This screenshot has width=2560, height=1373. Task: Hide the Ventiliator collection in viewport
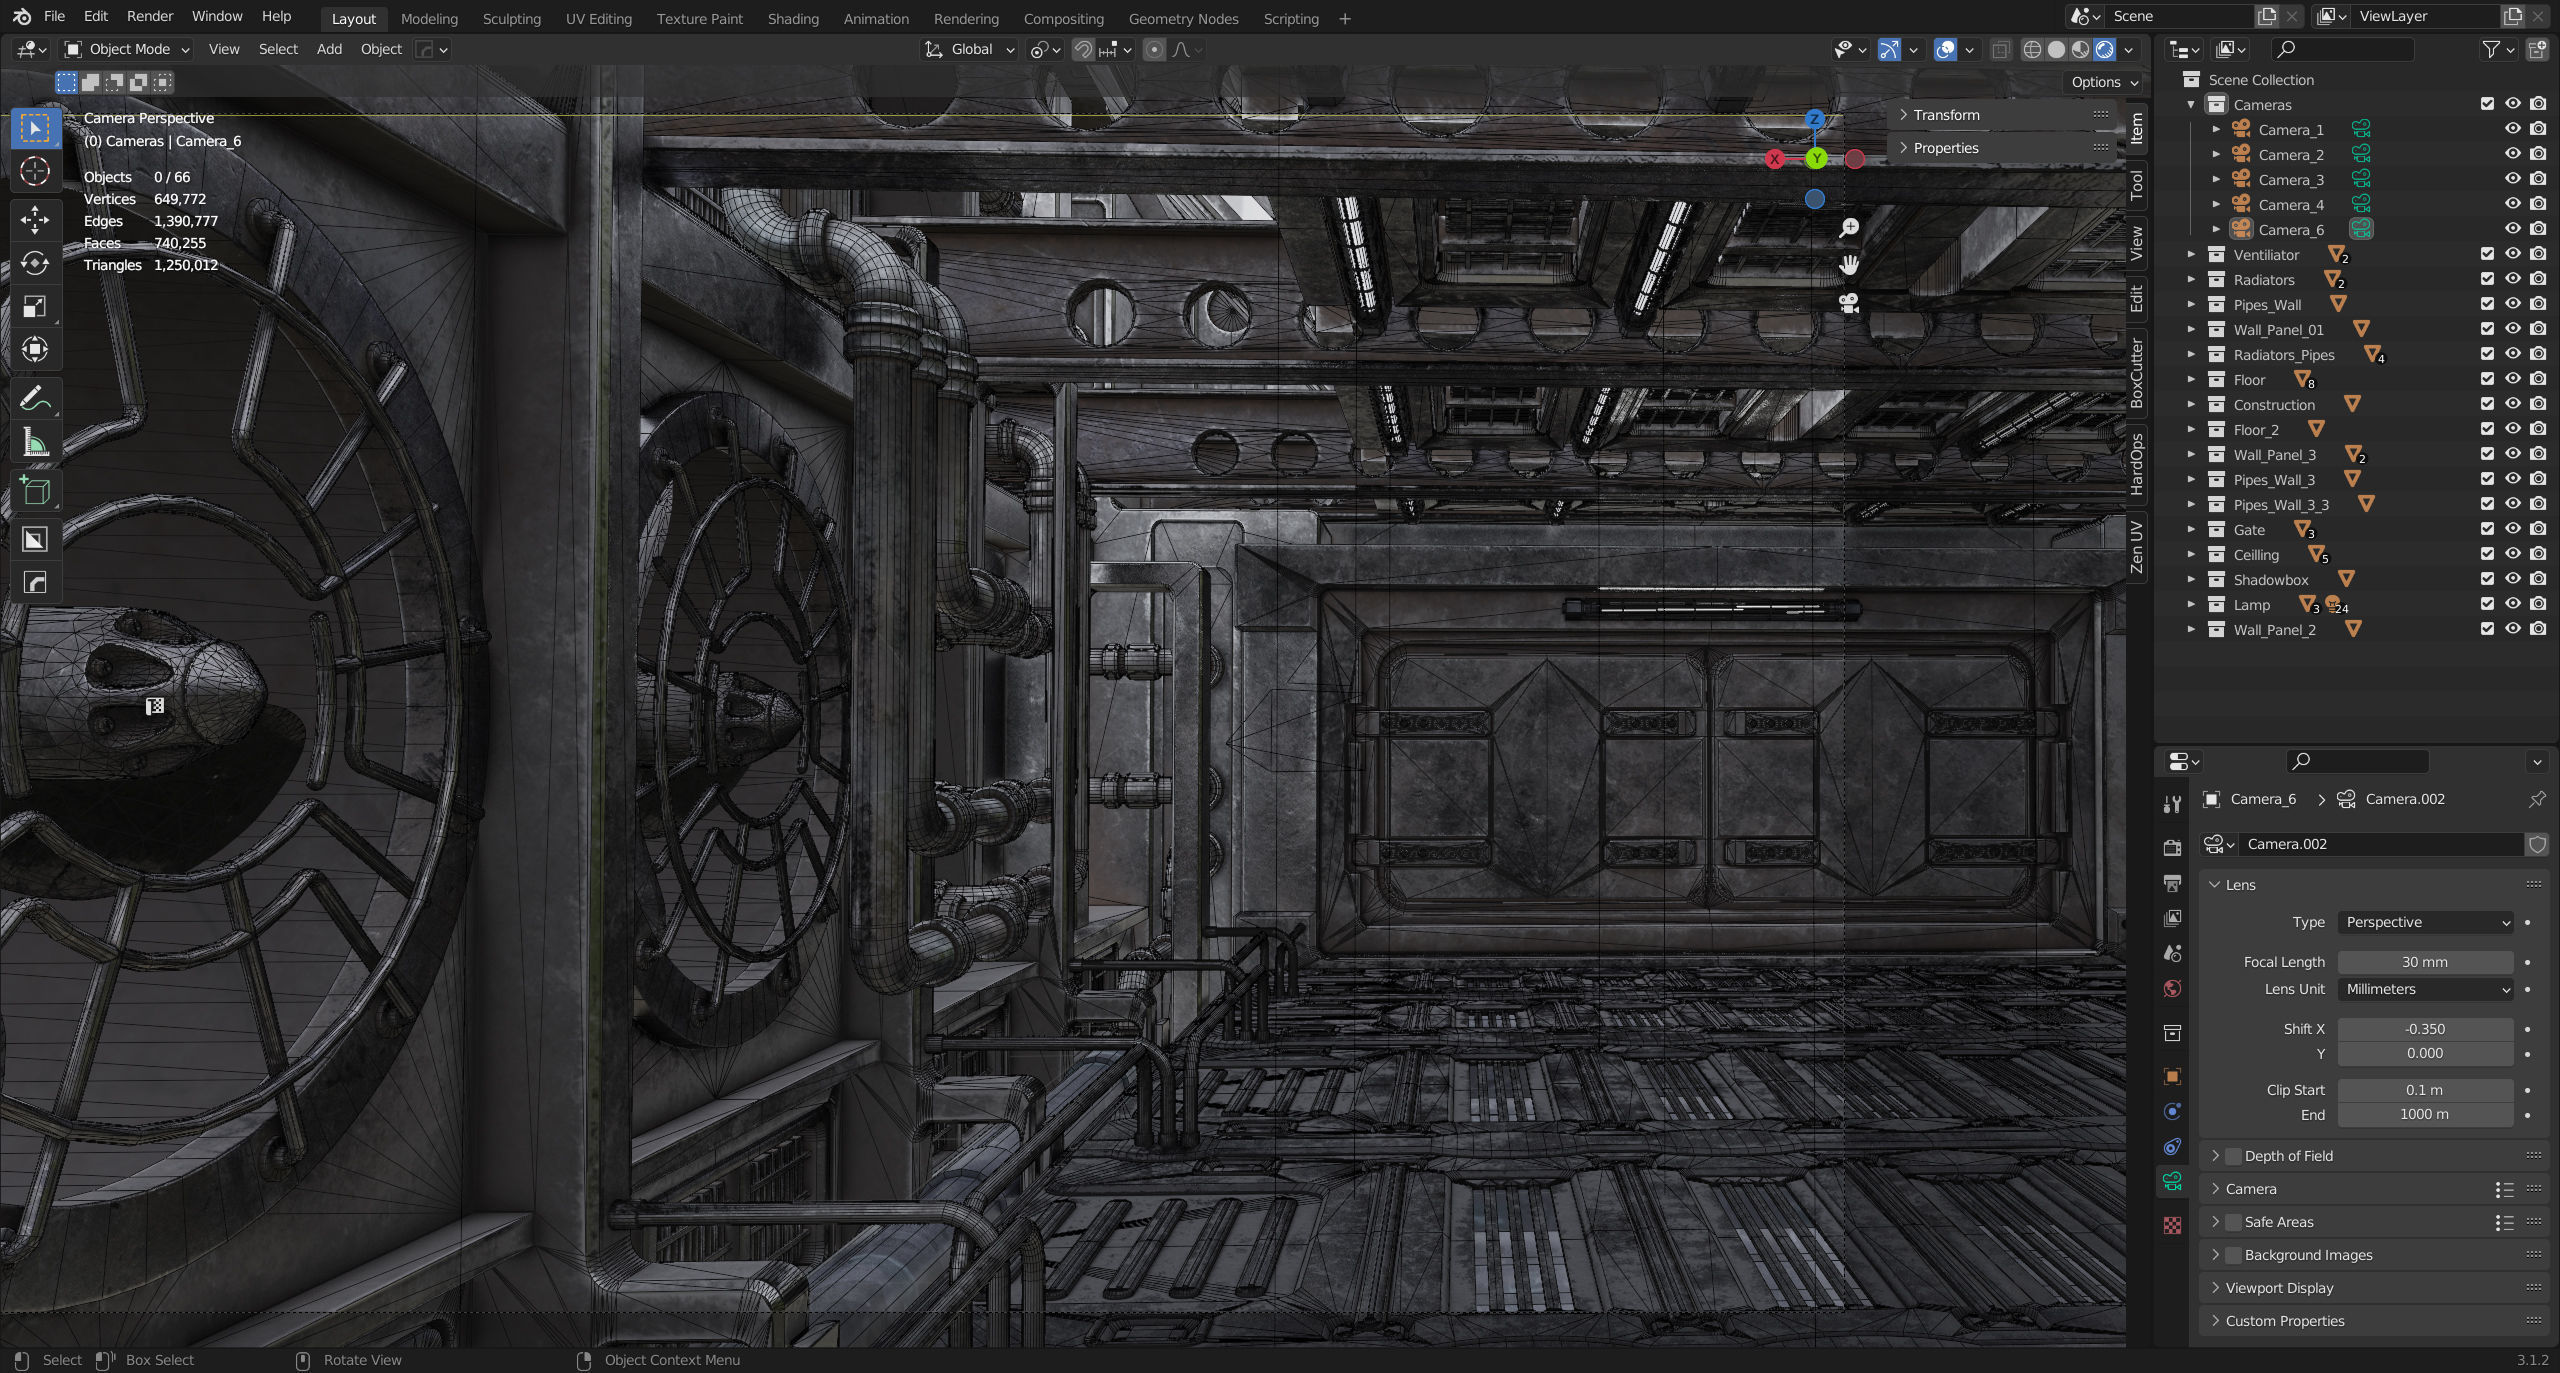[2512, 254]
